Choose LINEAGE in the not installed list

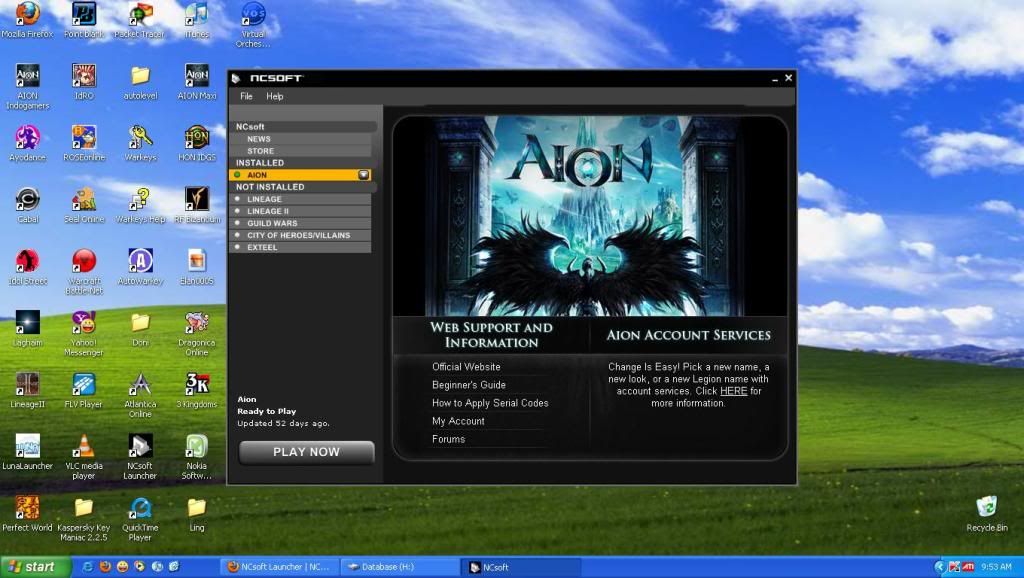tap(300, 199)
